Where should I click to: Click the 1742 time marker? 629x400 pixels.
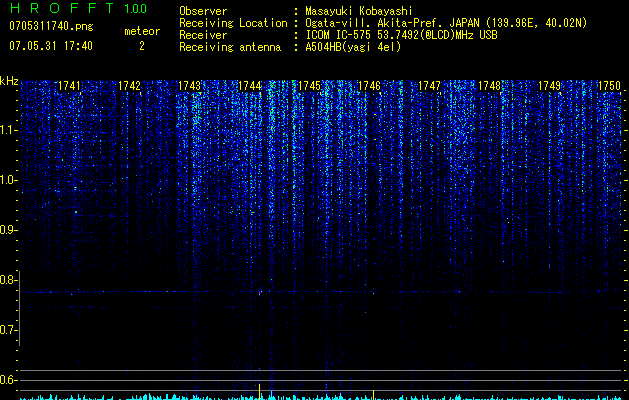point(130,86)
